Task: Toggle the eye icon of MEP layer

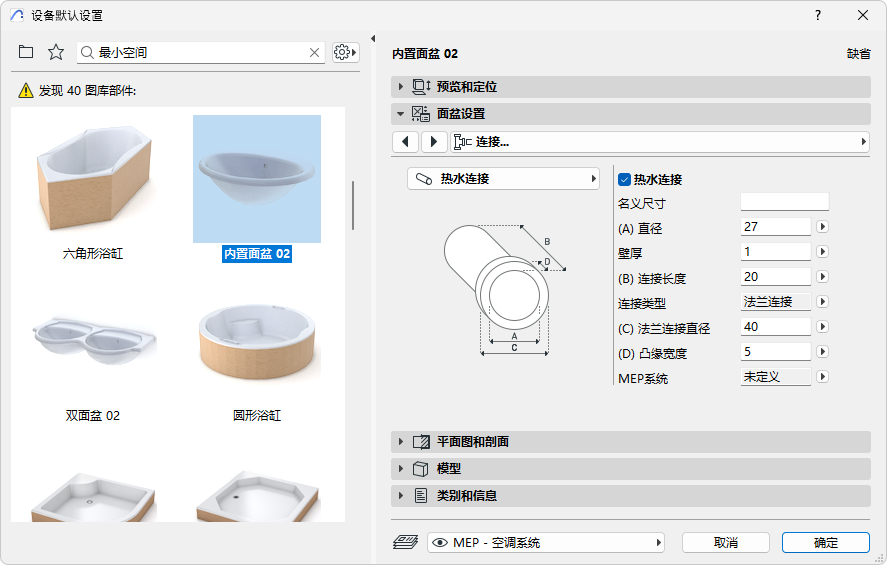Action: pos(440,543)
